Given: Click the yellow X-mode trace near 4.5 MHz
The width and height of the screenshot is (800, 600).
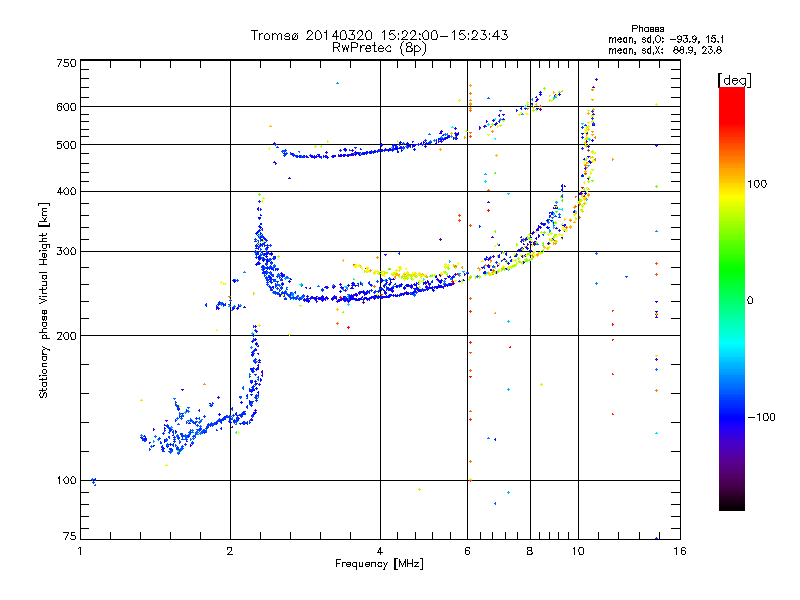Looking at the screenshot, I should [408, 274].
